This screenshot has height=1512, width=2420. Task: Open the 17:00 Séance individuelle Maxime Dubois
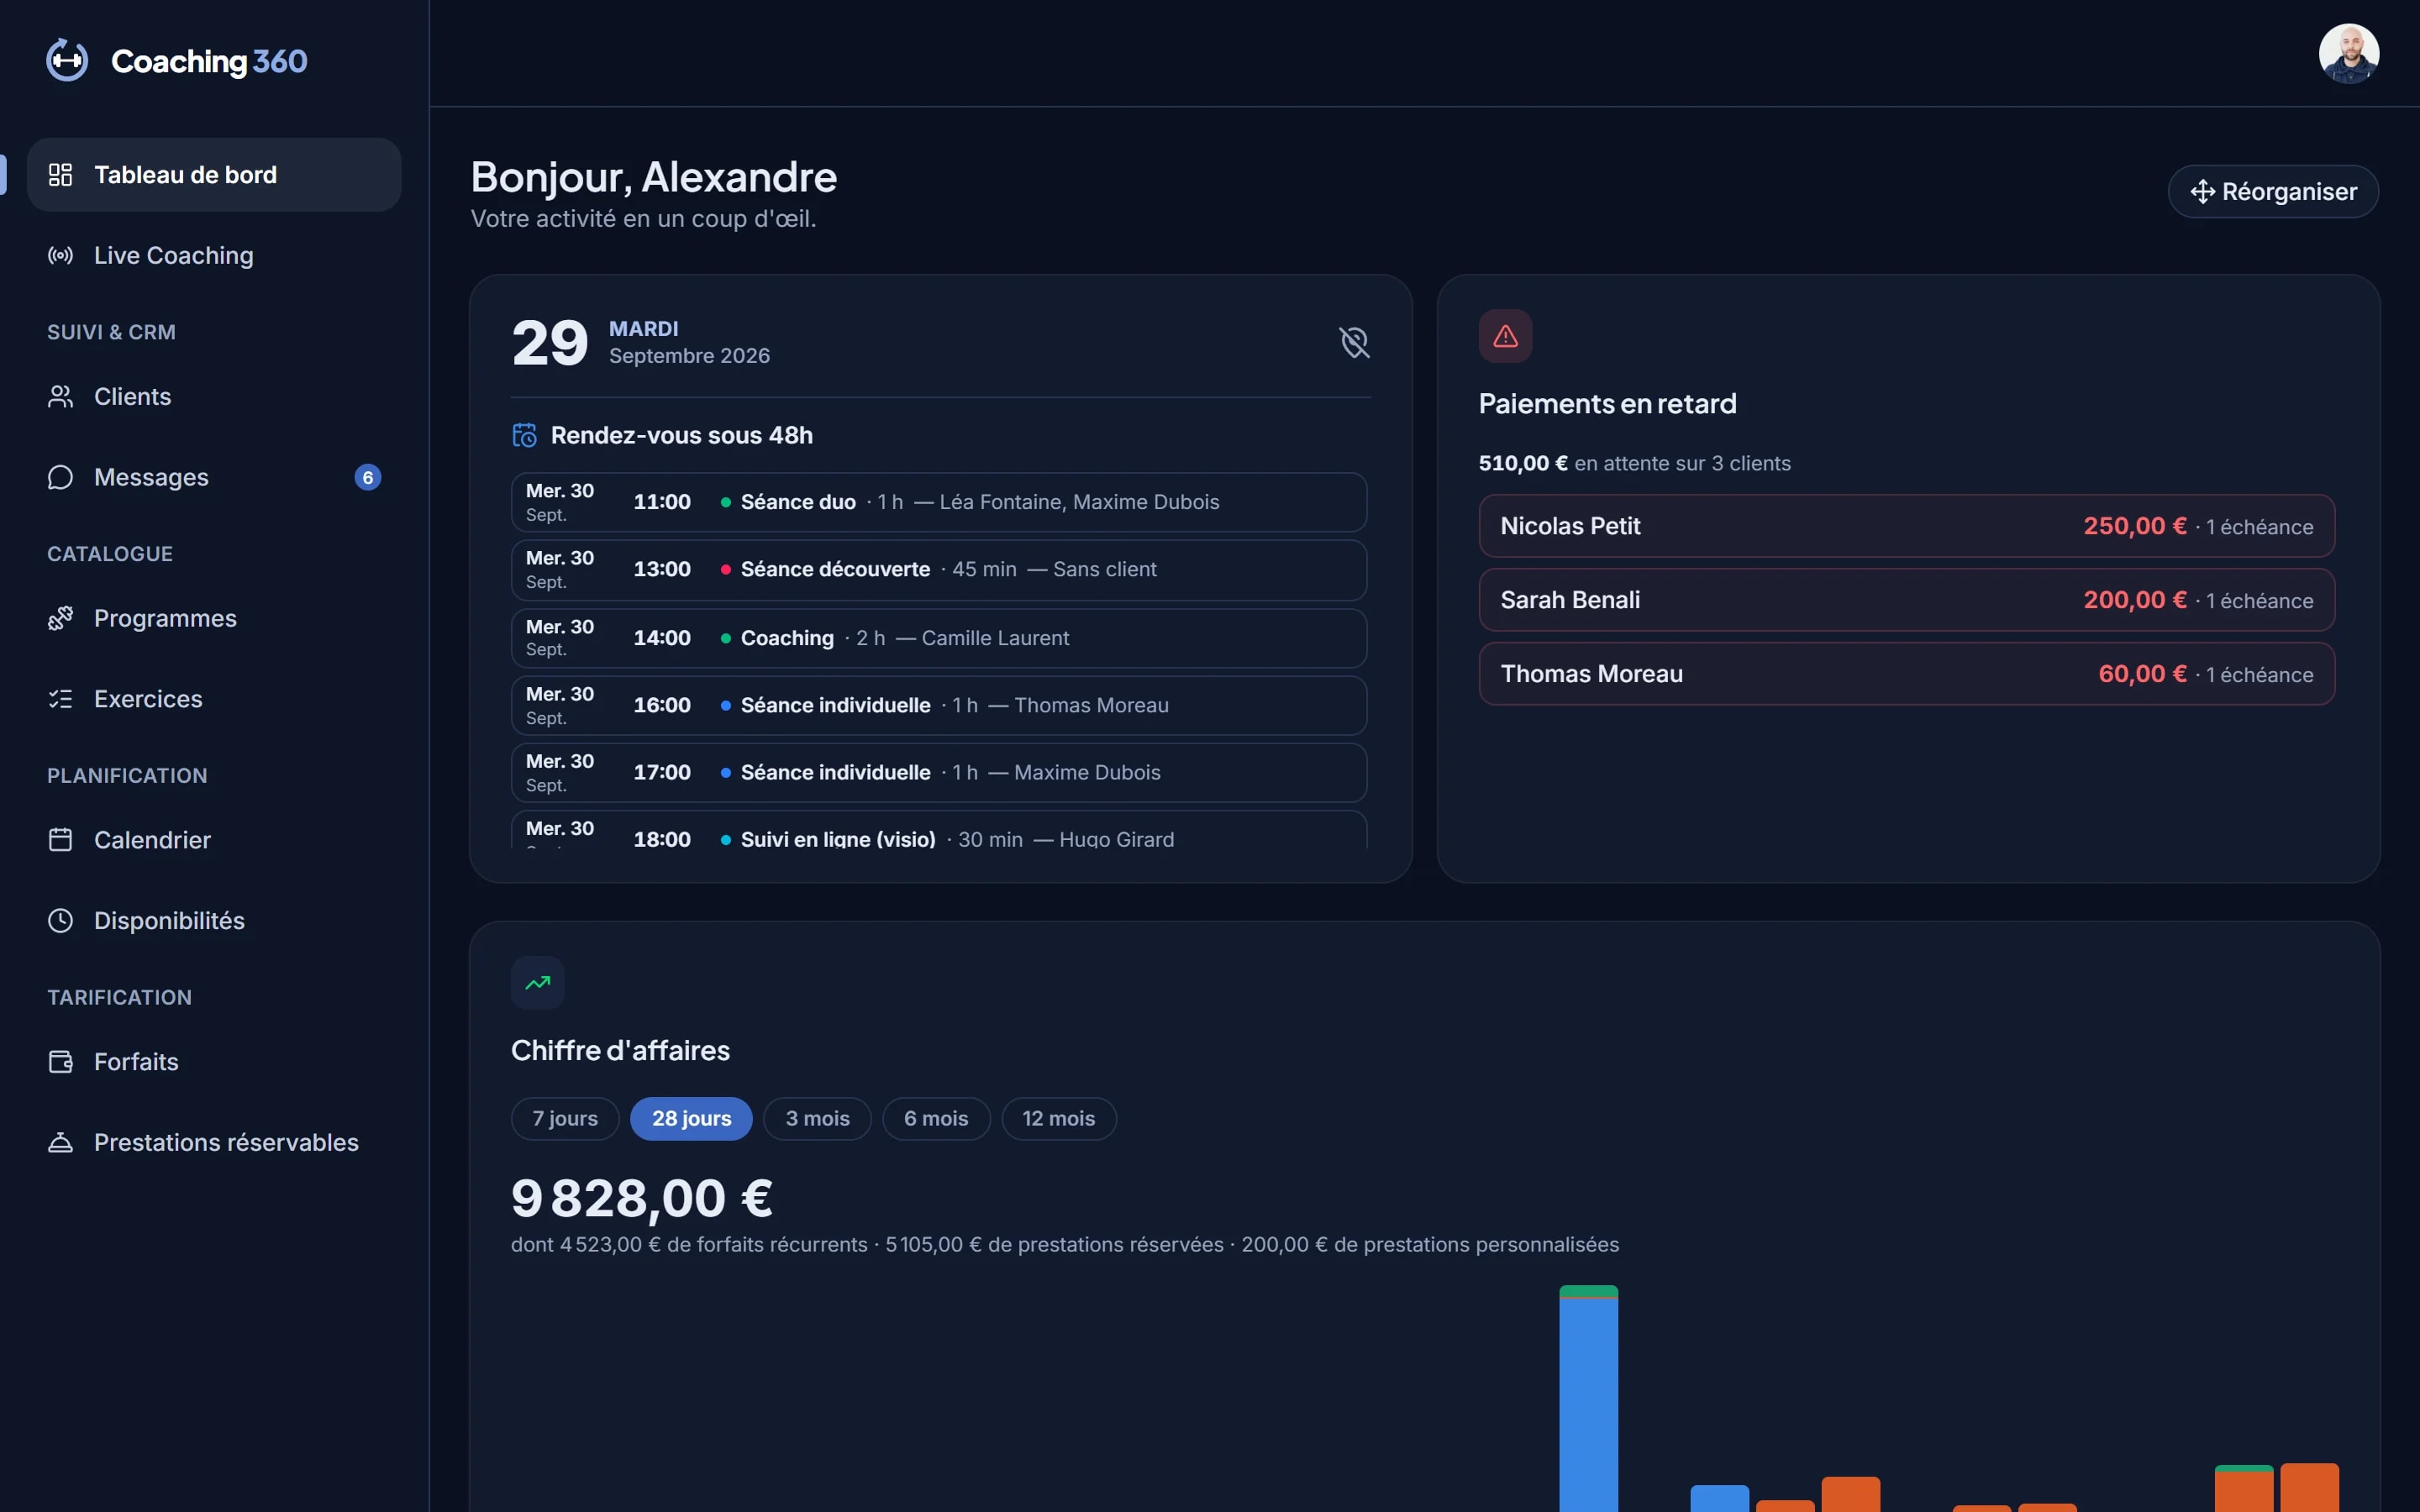point(939,772)
